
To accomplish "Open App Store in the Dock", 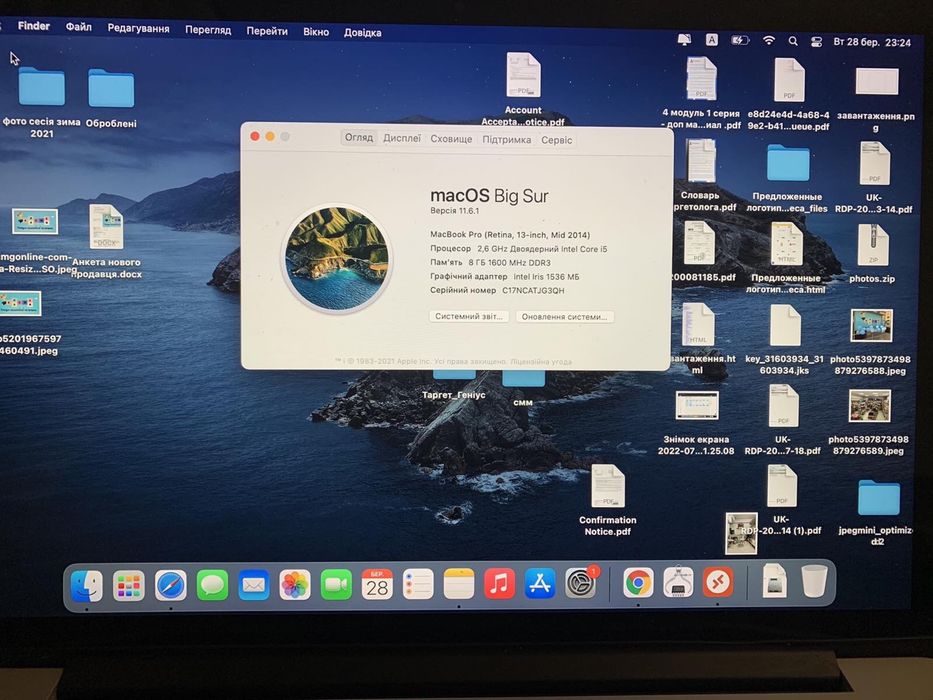I will (x=540, y=583).
